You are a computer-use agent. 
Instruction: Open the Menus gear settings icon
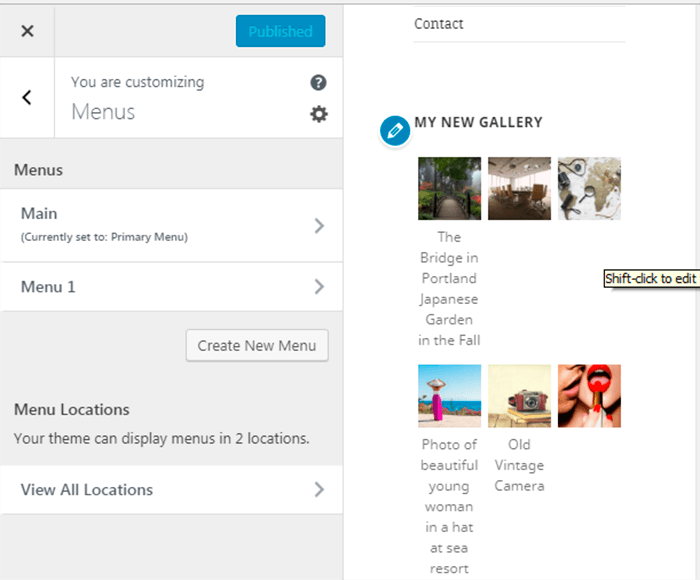(319, 114)
